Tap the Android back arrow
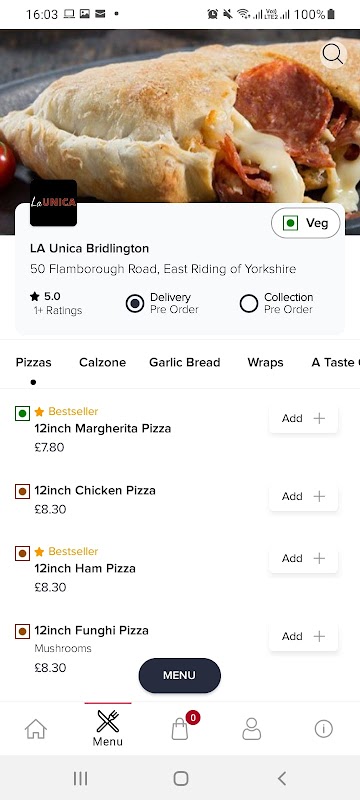Screen dimensions: 360x800 tap(281, 778)
